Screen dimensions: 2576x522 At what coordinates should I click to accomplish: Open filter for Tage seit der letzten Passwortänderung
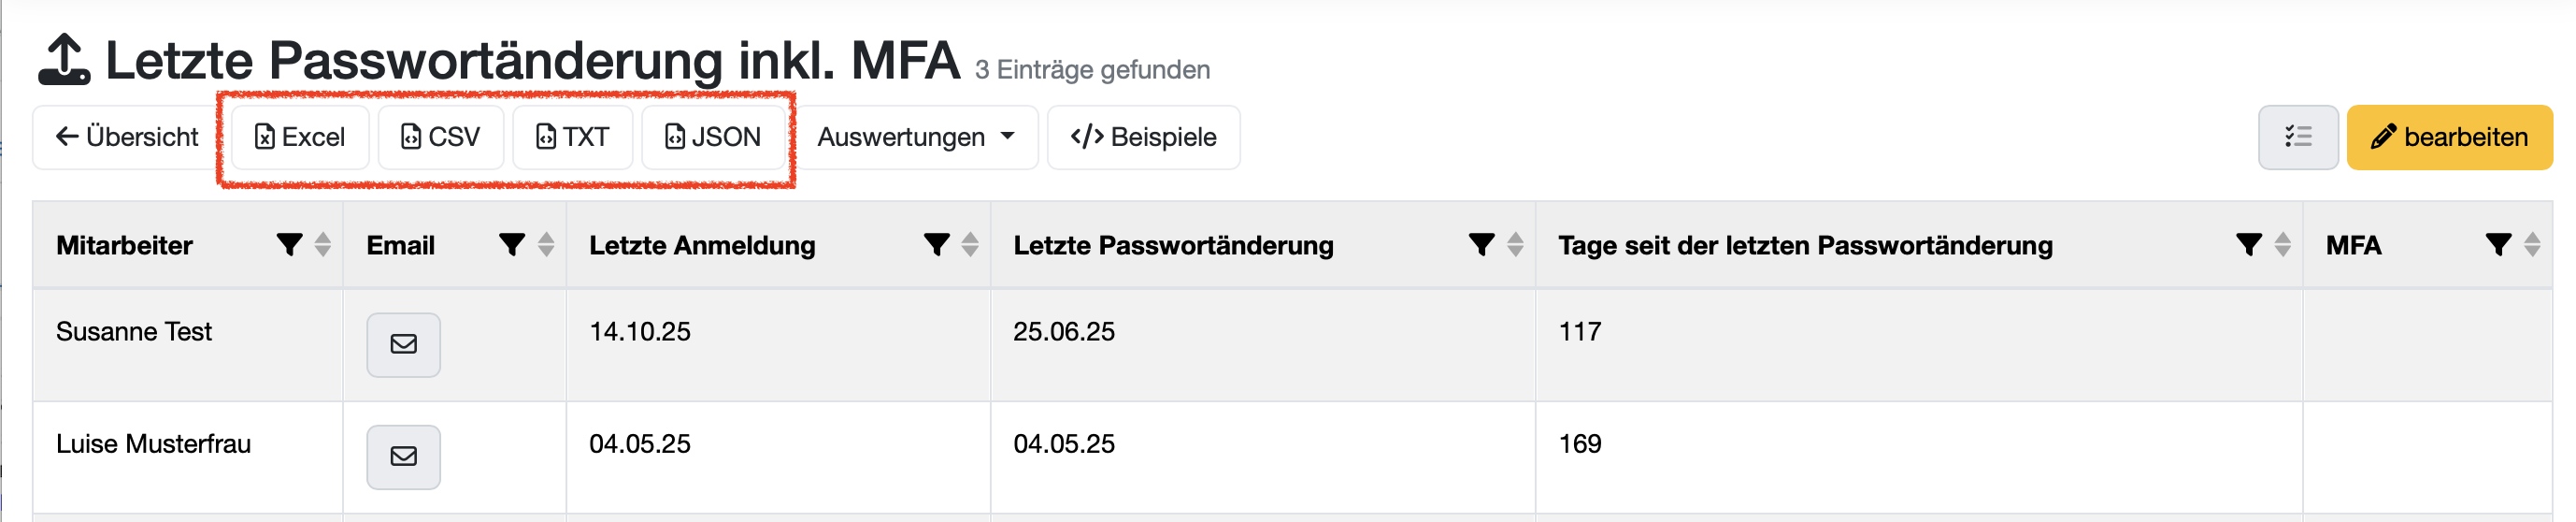(2248, 245)
